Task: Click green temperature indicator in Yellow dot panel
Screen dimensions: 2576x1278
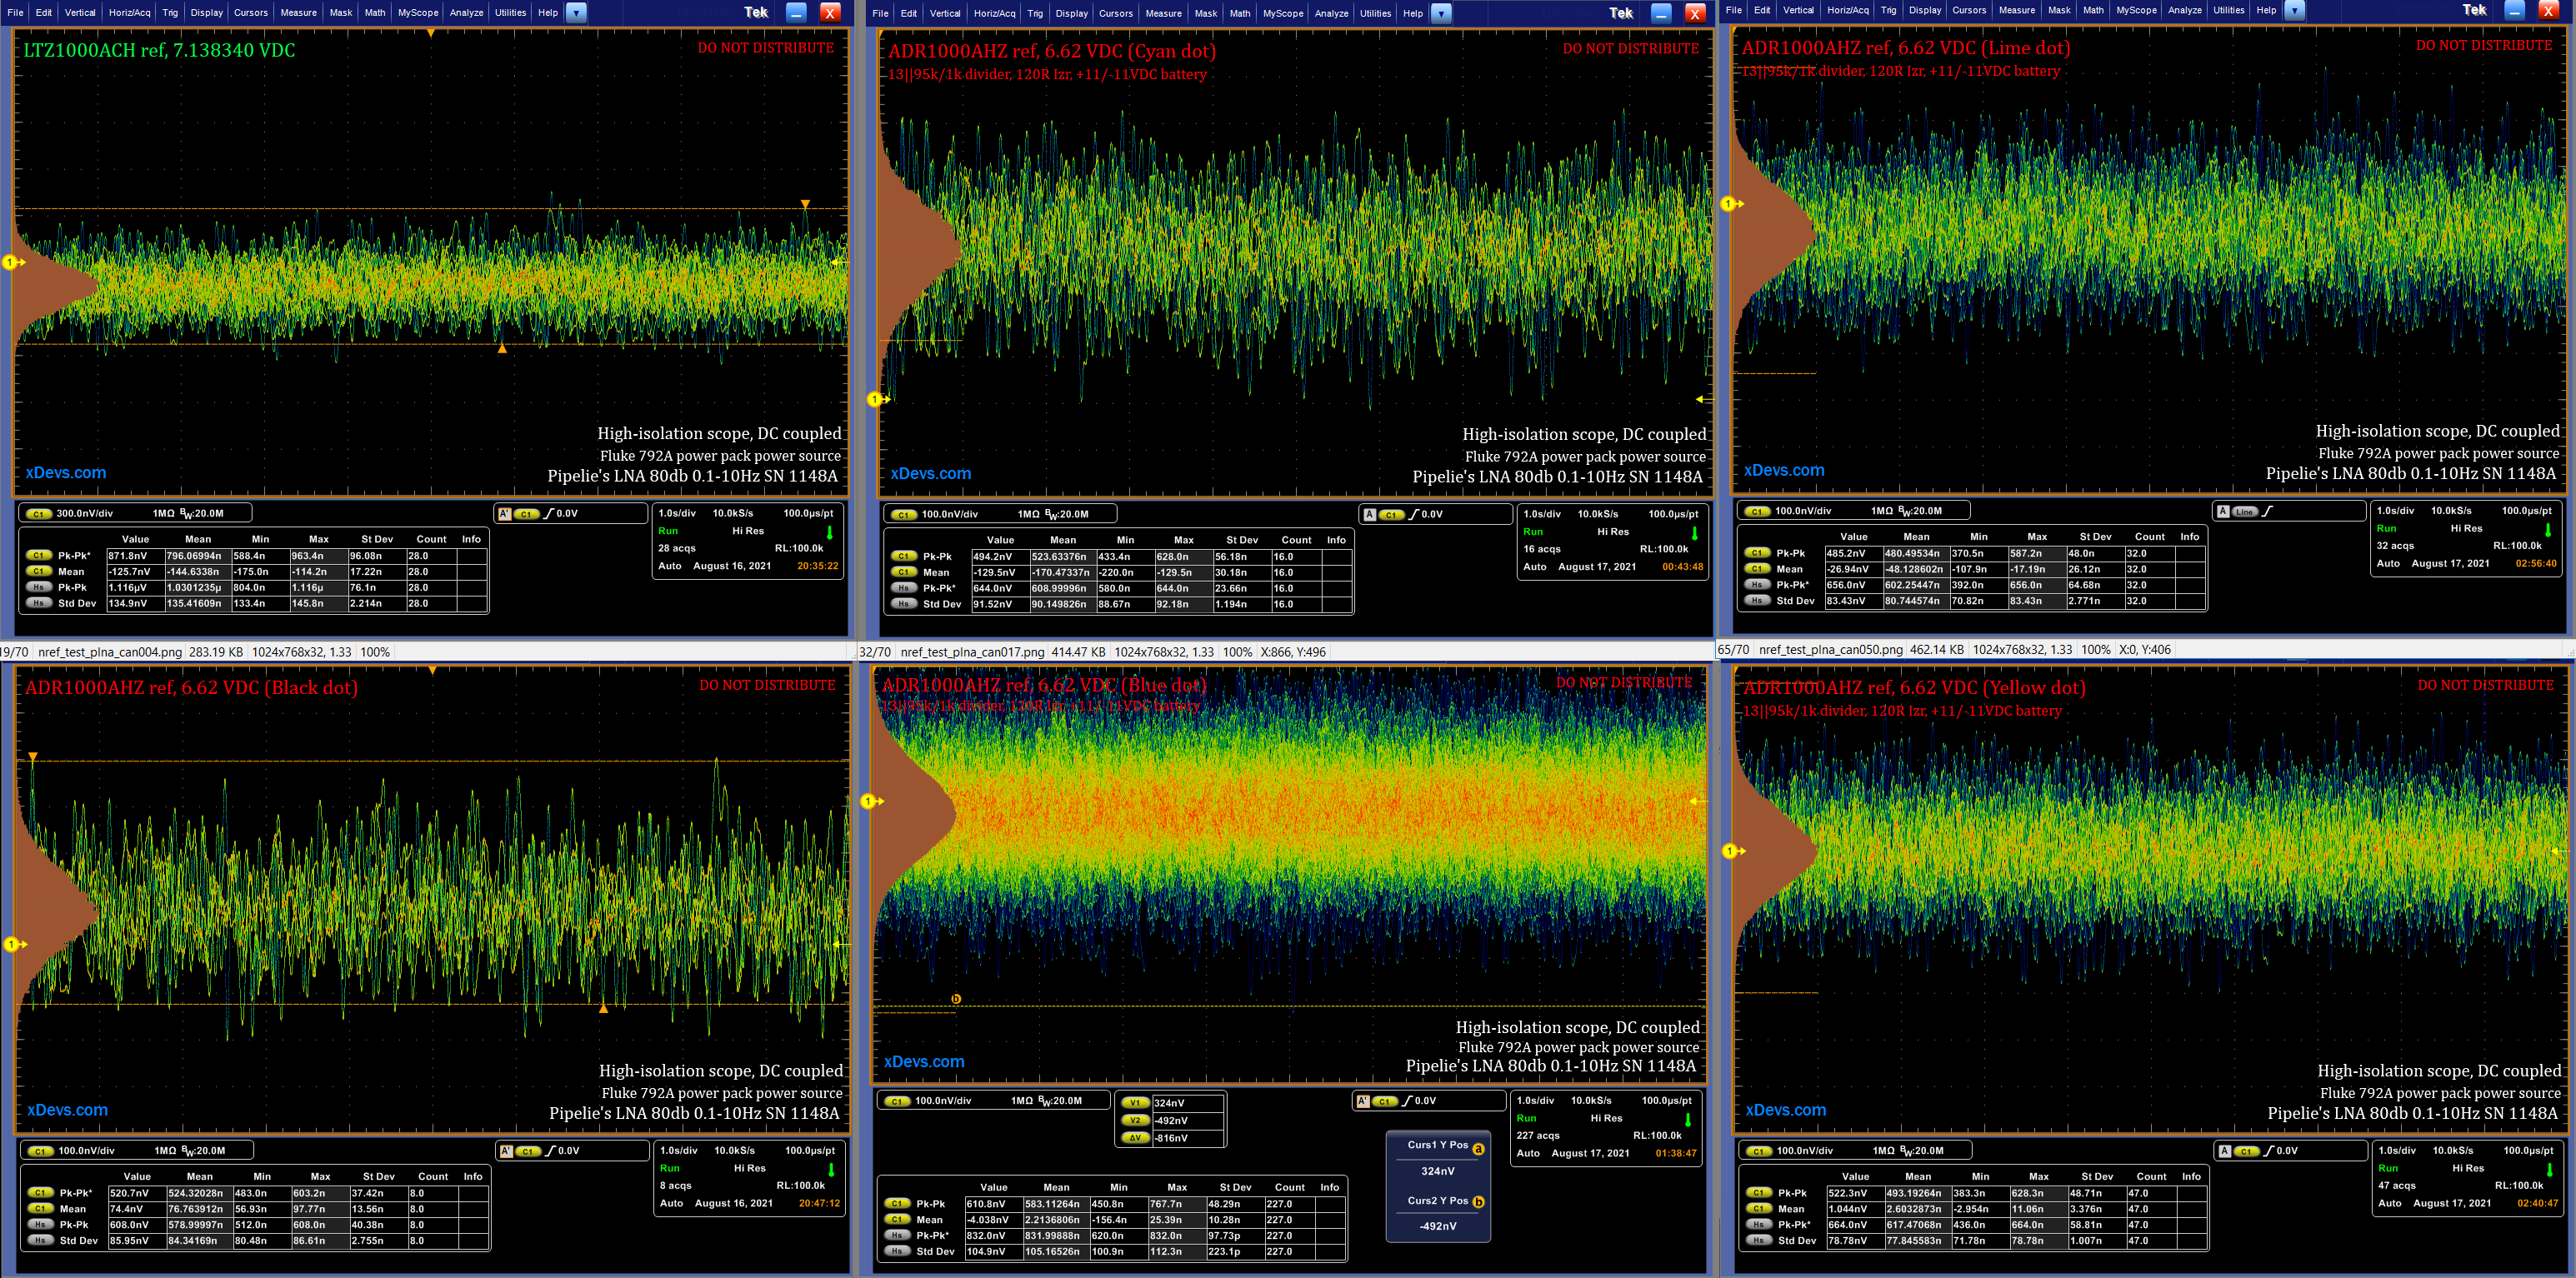Action: 2549,1169
